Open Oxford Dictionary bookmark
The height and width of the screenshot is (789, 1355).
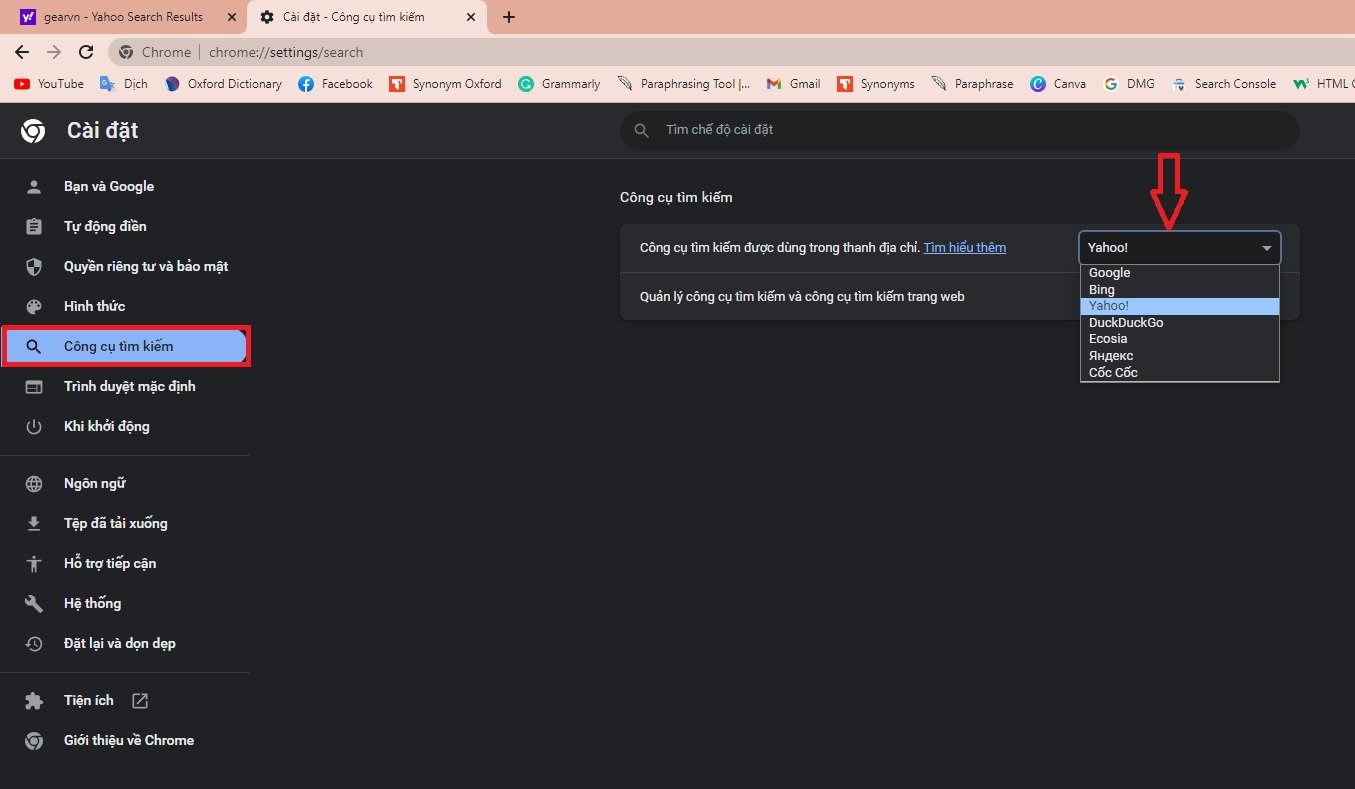tap(223, 84)
